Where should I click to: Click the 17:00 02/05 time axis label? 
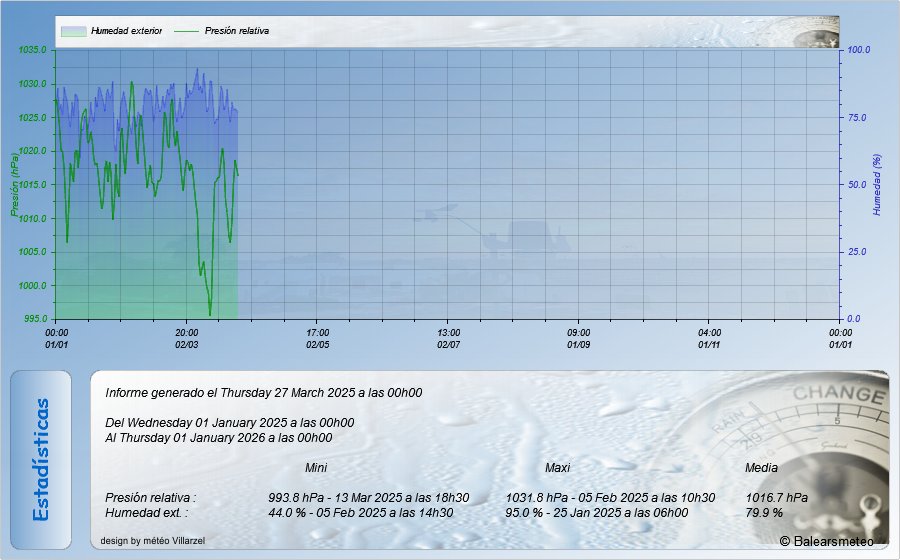tap(317, 339)
